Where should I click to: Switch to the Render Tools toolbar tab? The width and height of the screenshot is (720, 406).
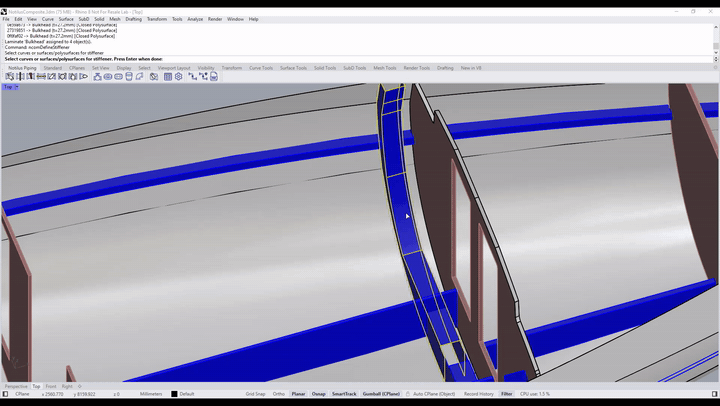click(x=417, y=68)
